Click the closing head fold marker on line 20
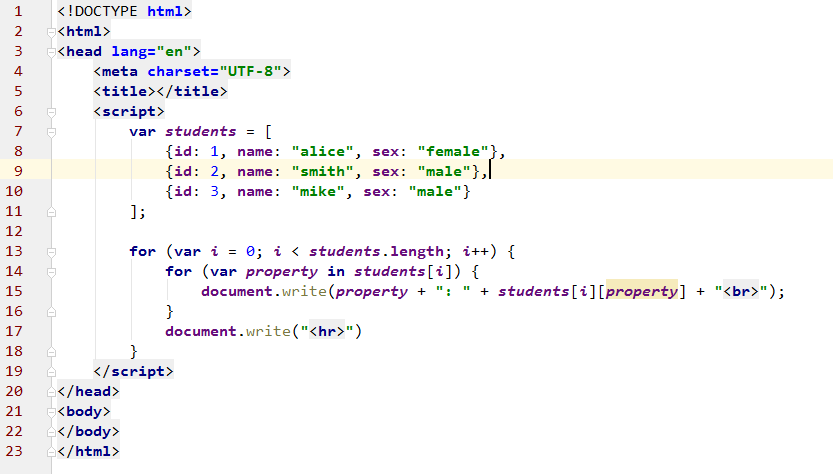Viewport: 833px width, 474px height. (51, 392)
